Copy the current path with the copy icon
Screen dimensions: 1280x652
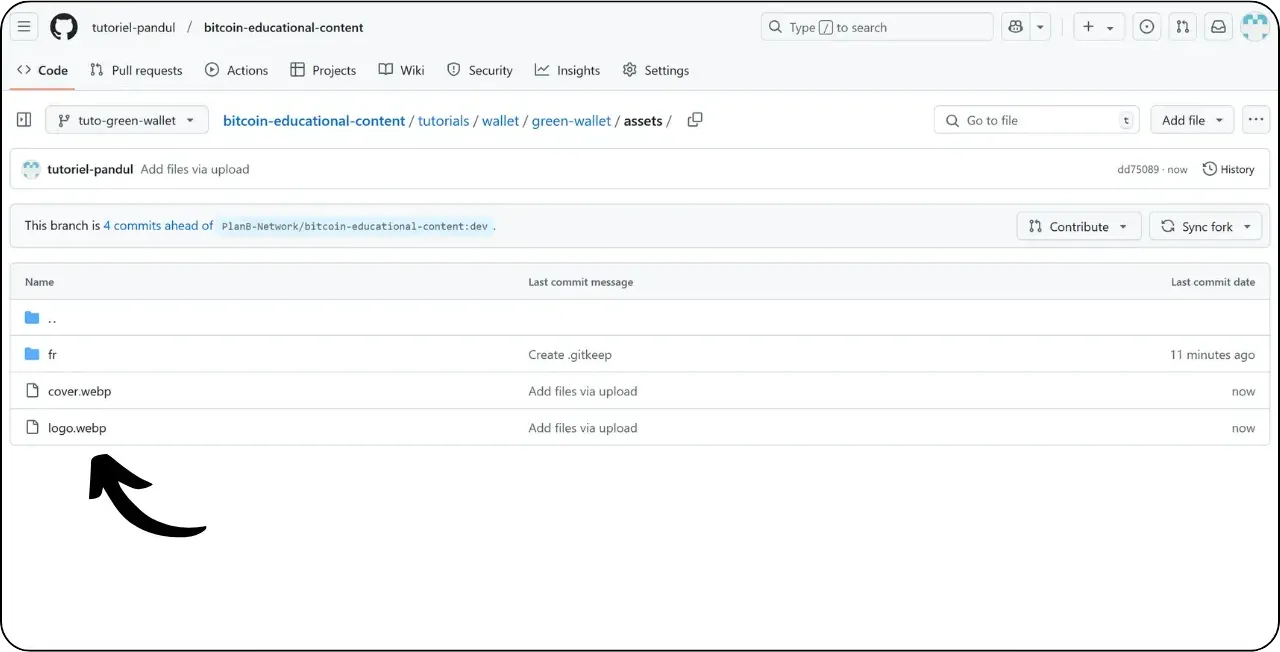coord(695,119)
